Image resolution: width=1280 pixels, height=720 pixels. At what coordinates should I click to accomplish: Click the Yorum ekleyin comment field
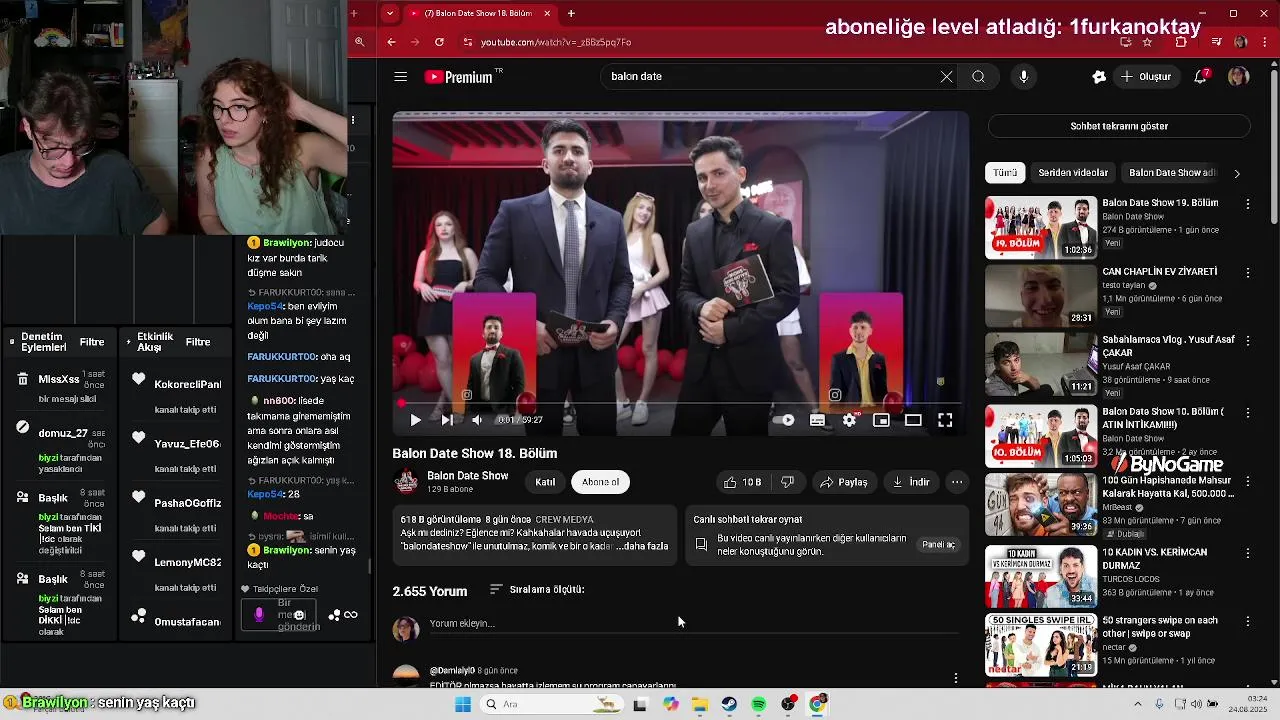coord(693,624)
